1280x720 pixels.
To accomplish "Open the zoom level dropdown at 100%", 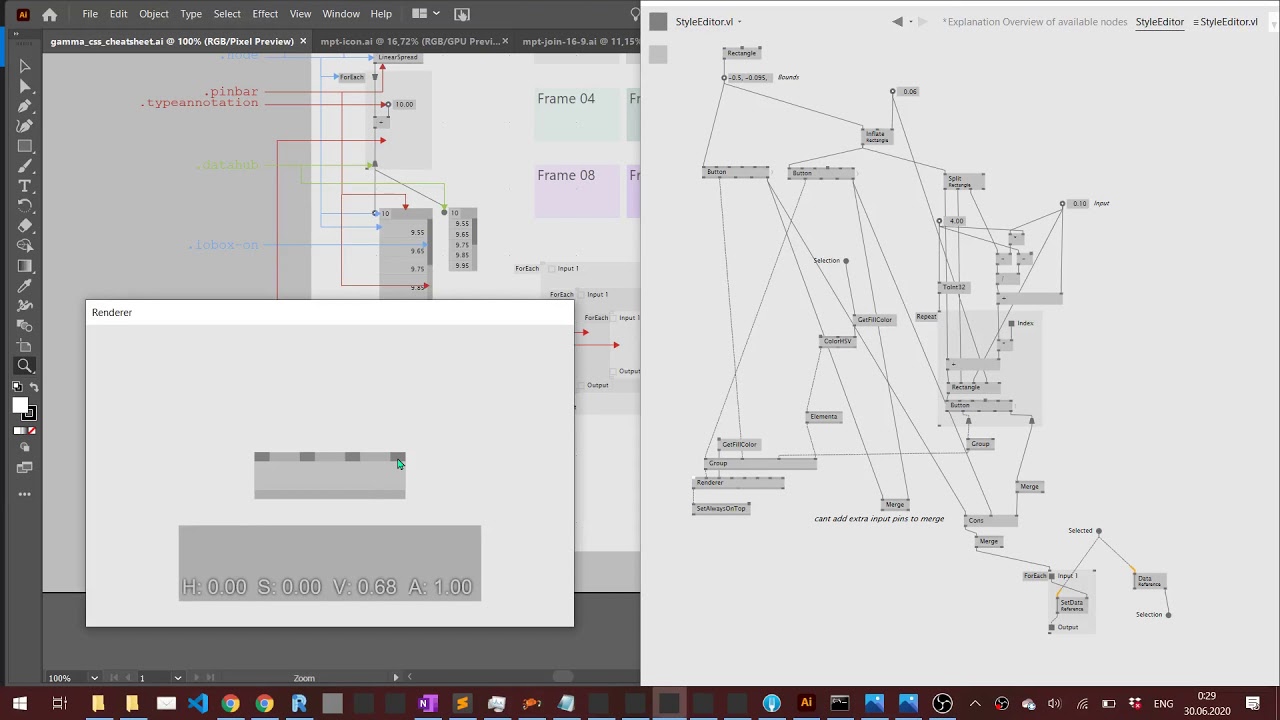I will tap(94, 678).
